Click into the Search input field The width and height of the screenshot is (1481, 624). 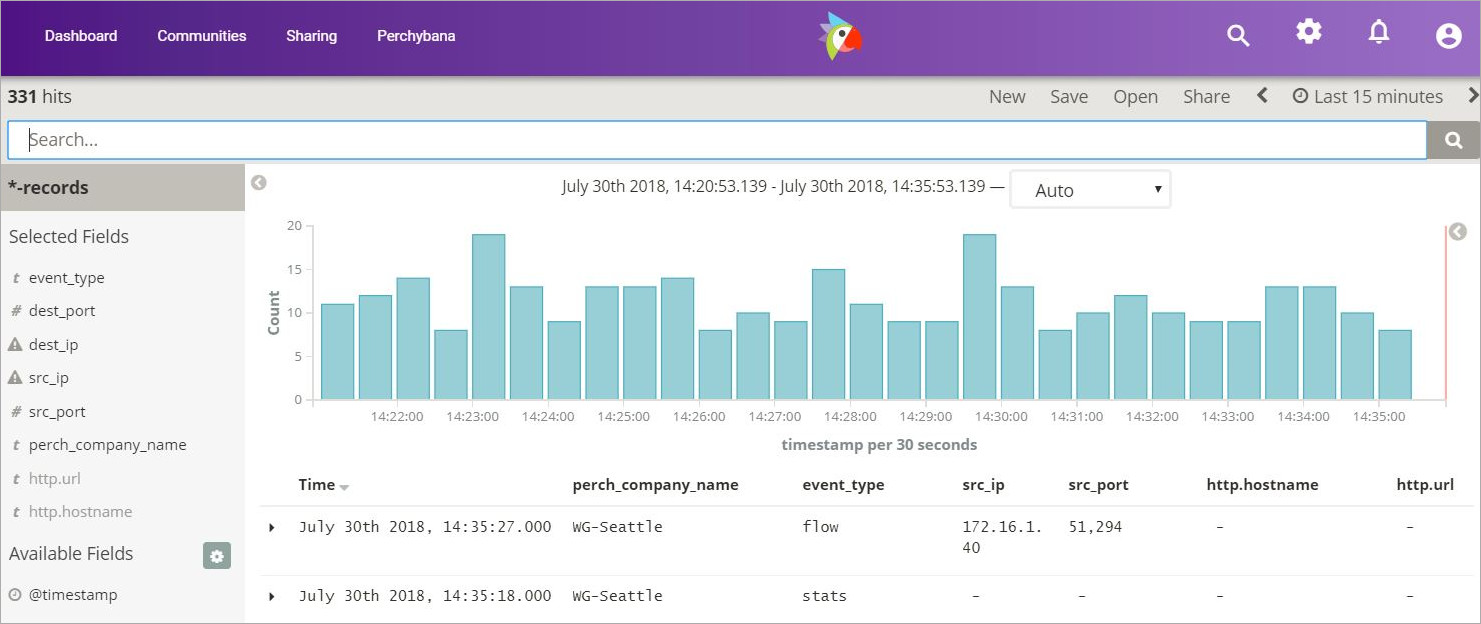pos(700,139)
